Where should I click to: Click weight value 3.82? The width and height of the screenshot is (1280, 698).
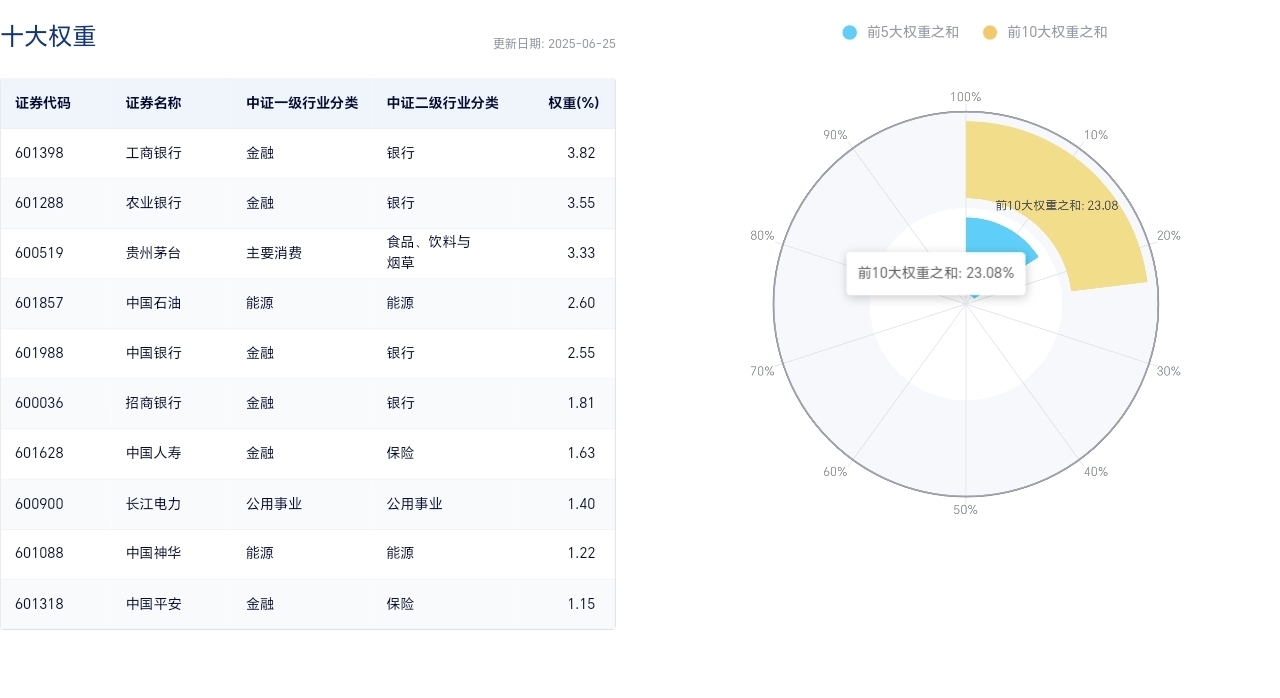(x=581, y=153)
